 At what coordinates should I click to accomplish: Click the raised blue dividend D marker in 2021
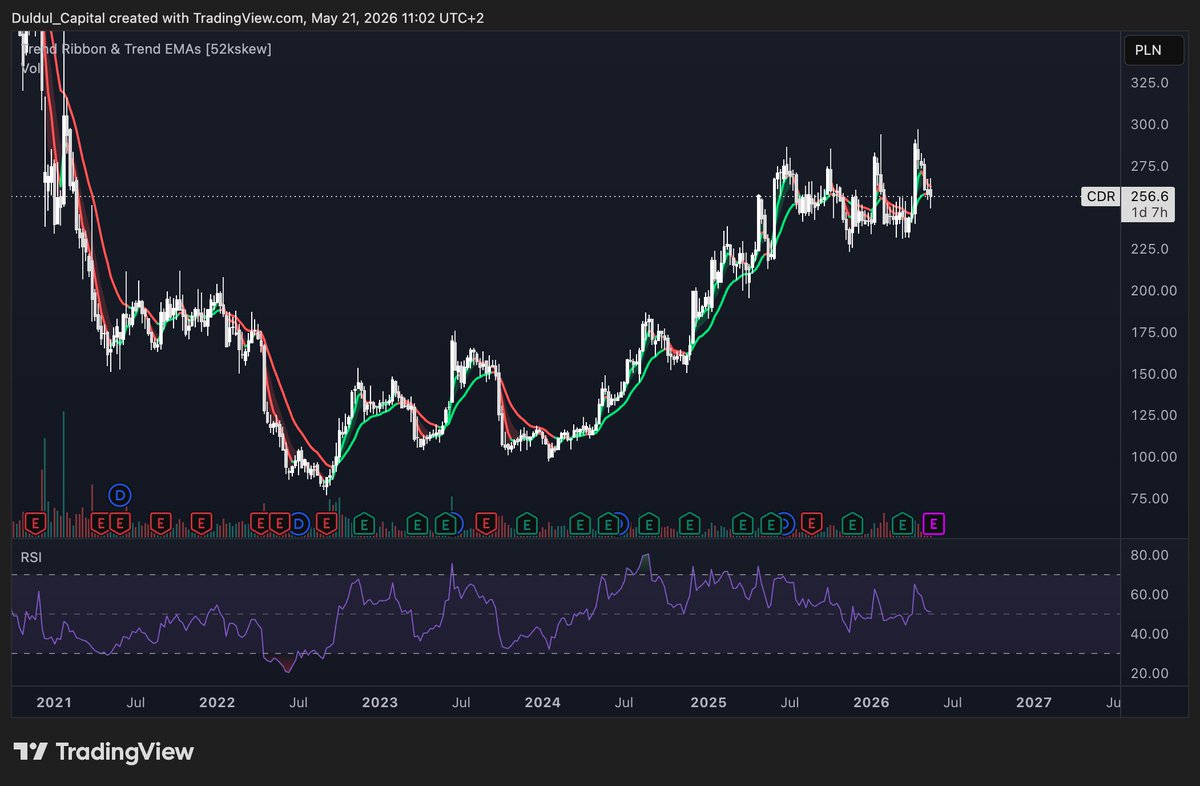coord(121,494)
